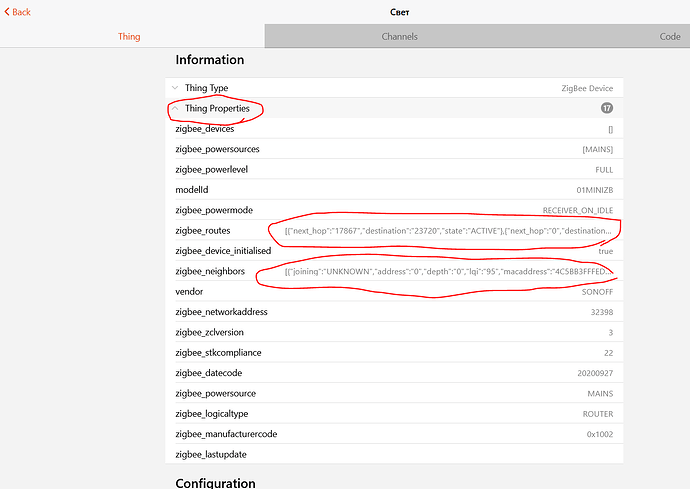Viewport: 690px width, 489px height.
Task: Click the ZigBee Device type label
Action: coord(587,88)
